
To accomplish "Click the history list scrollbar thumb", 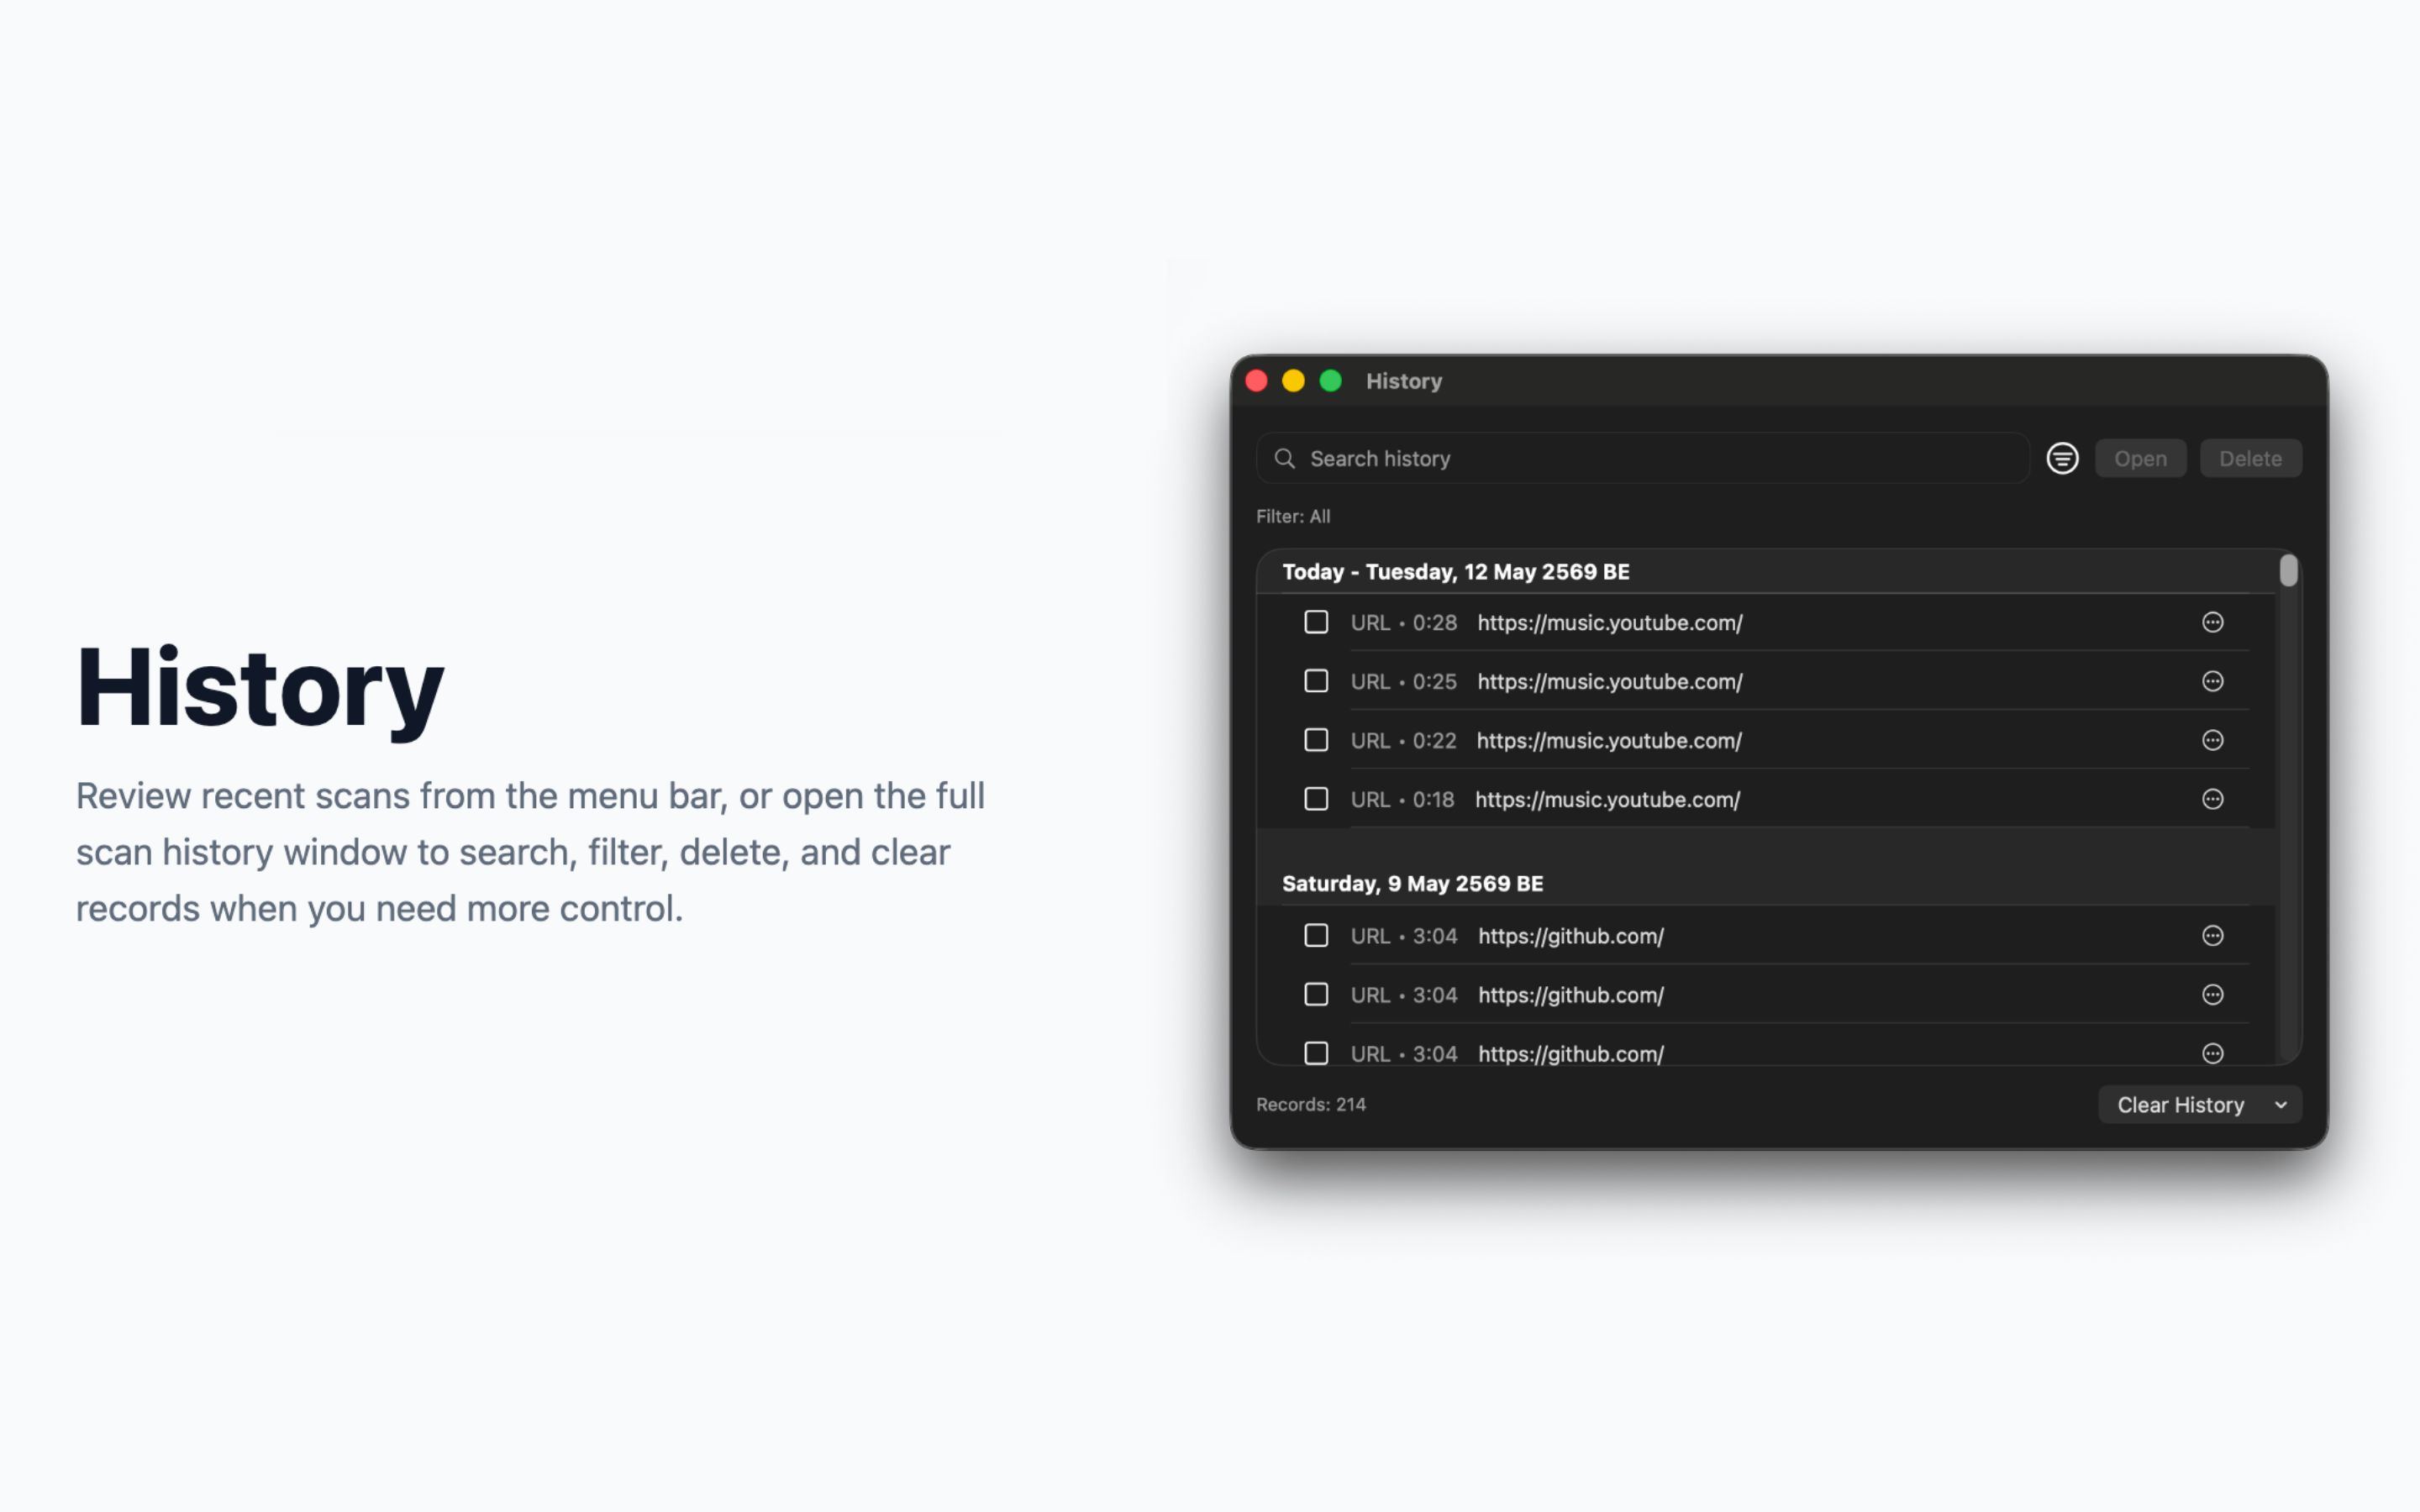I will (x=2288, y=570).
